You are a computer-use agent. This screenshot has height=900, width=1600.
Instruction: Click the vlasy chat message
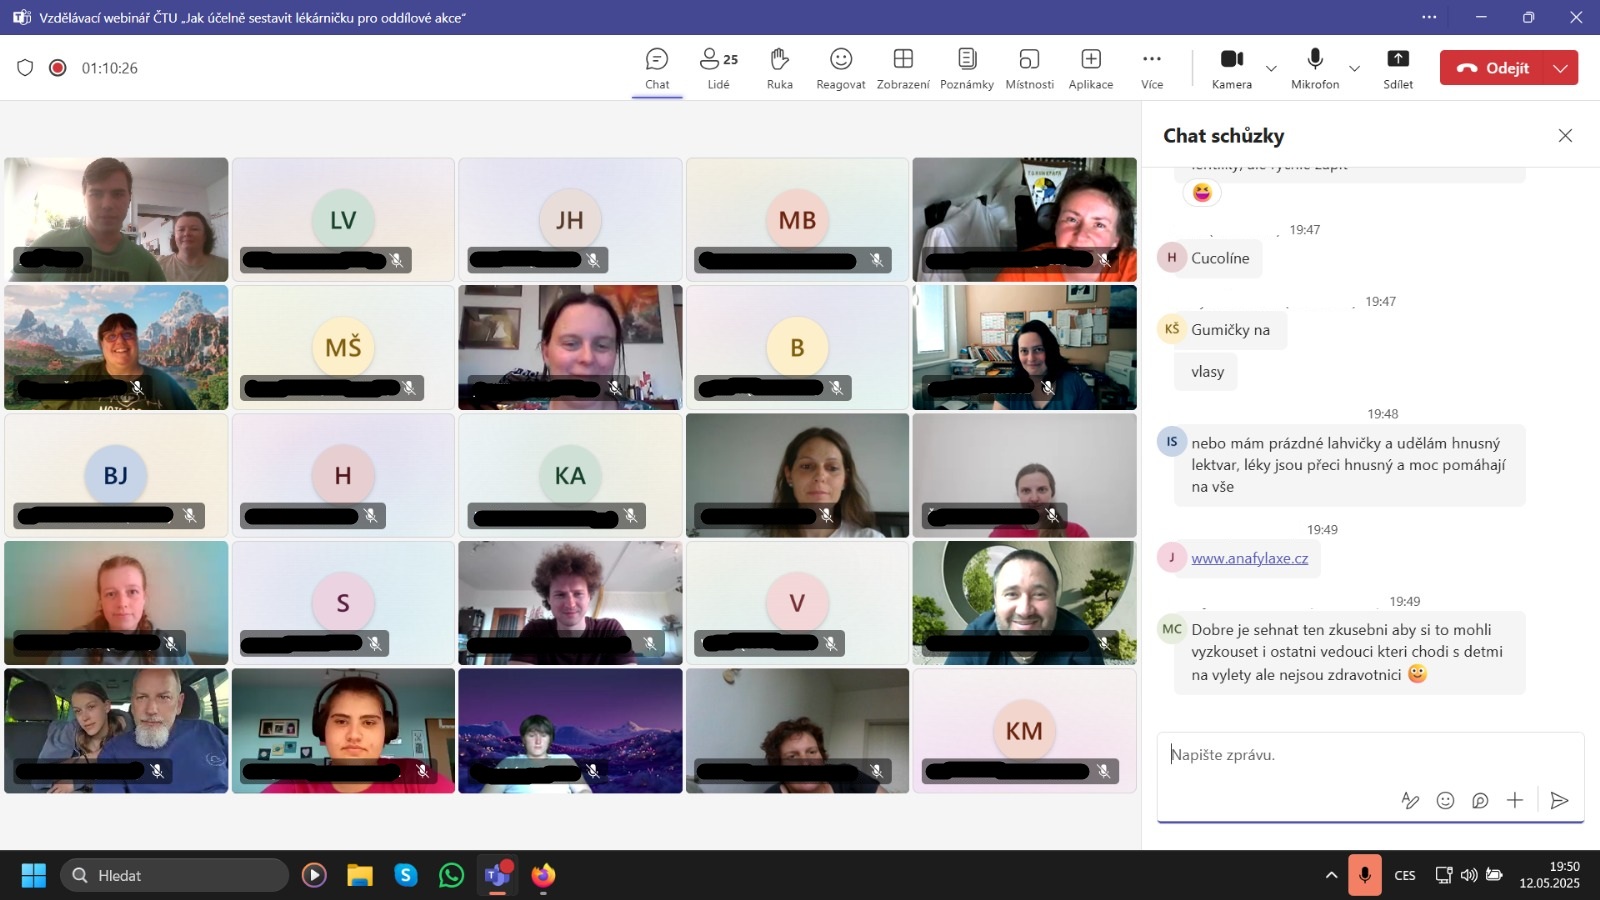(x=1207, y=372)
